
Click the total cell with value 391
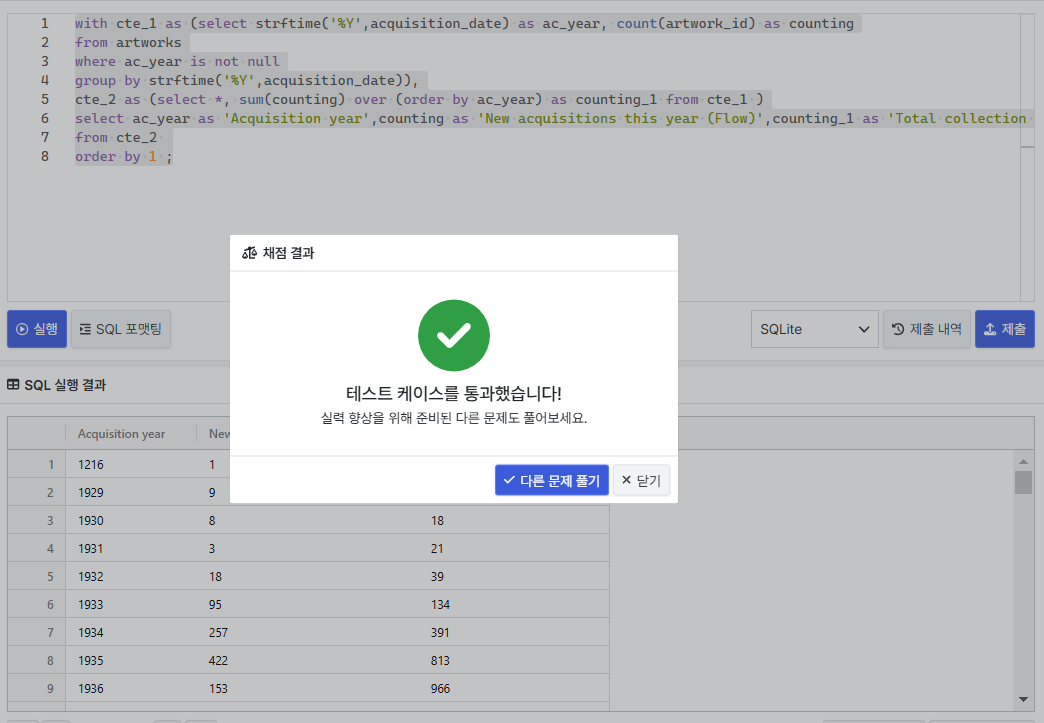(514, 632)
